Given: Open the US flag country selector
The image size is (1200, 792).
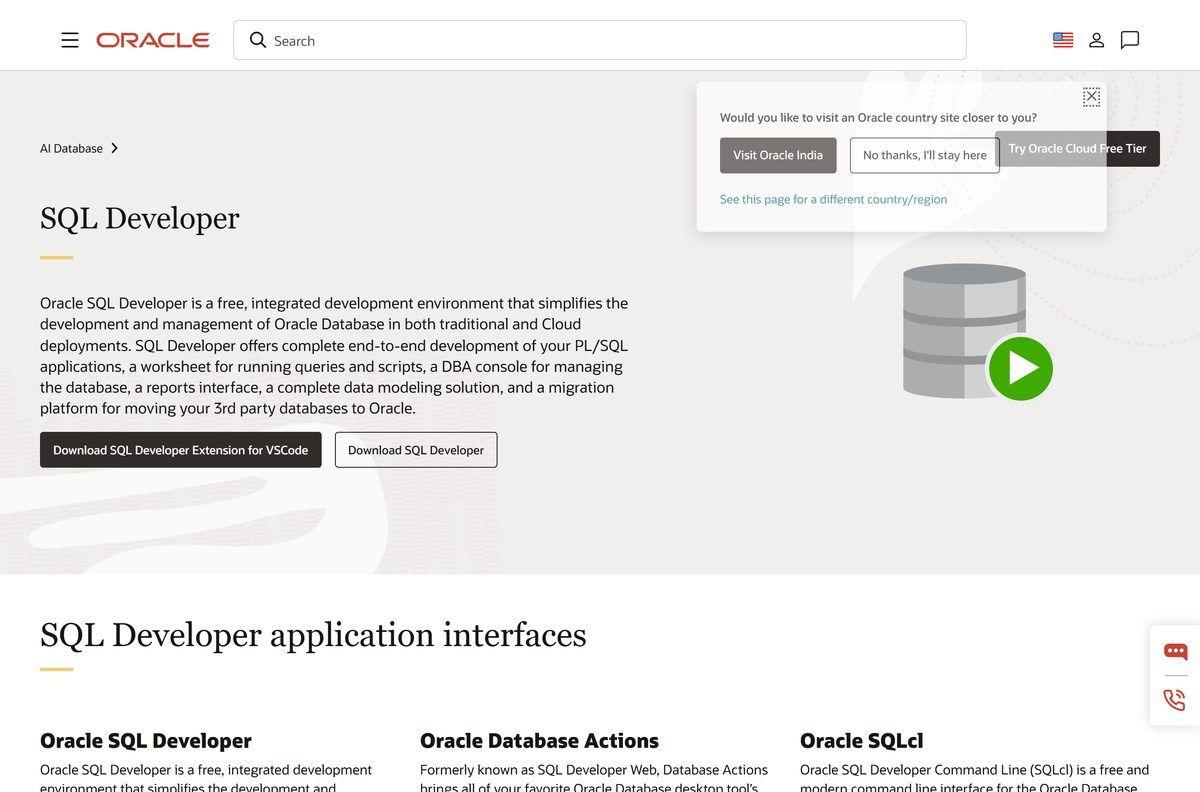Looking at the screenshot, I should pos(1063,40).
